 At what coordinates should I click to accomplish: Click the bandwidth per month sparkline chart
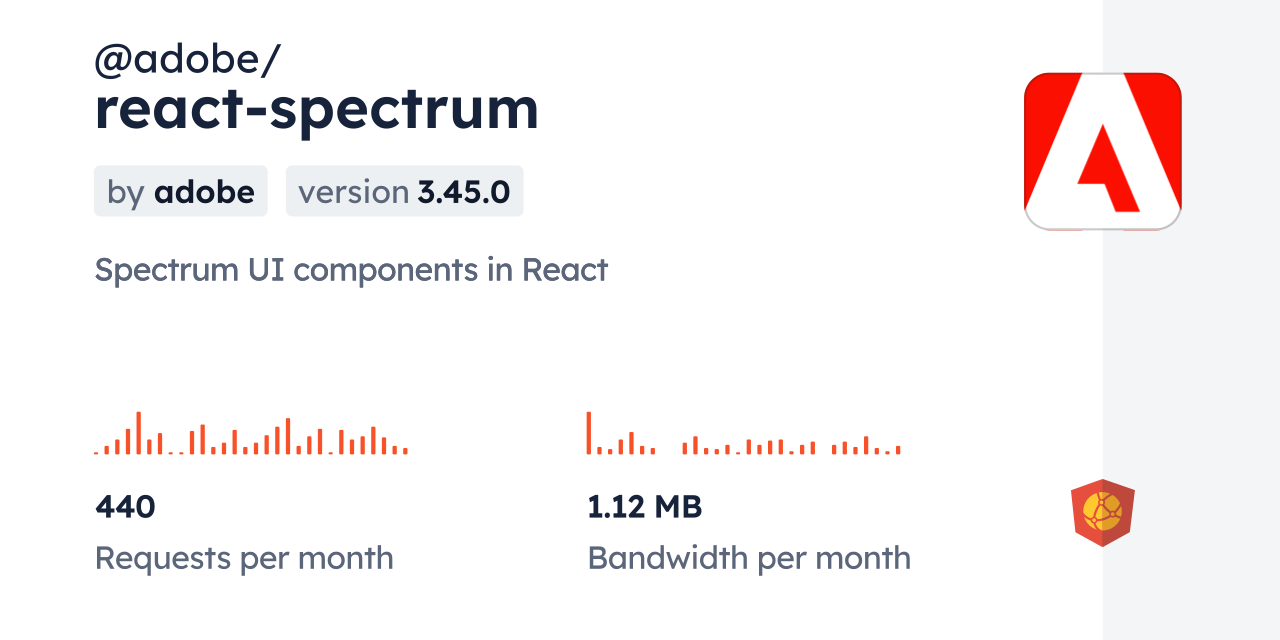(743, 434)
